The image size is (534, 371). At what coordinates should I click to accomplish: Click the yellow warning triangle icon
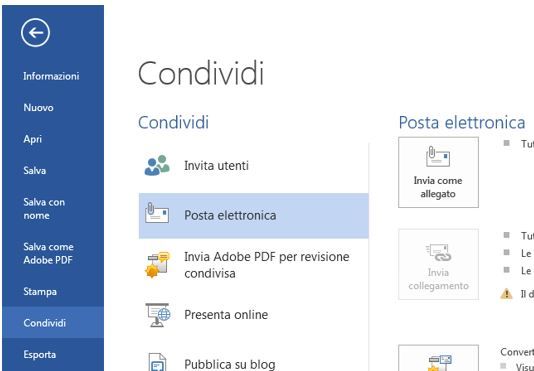click(x=506, y=293)
